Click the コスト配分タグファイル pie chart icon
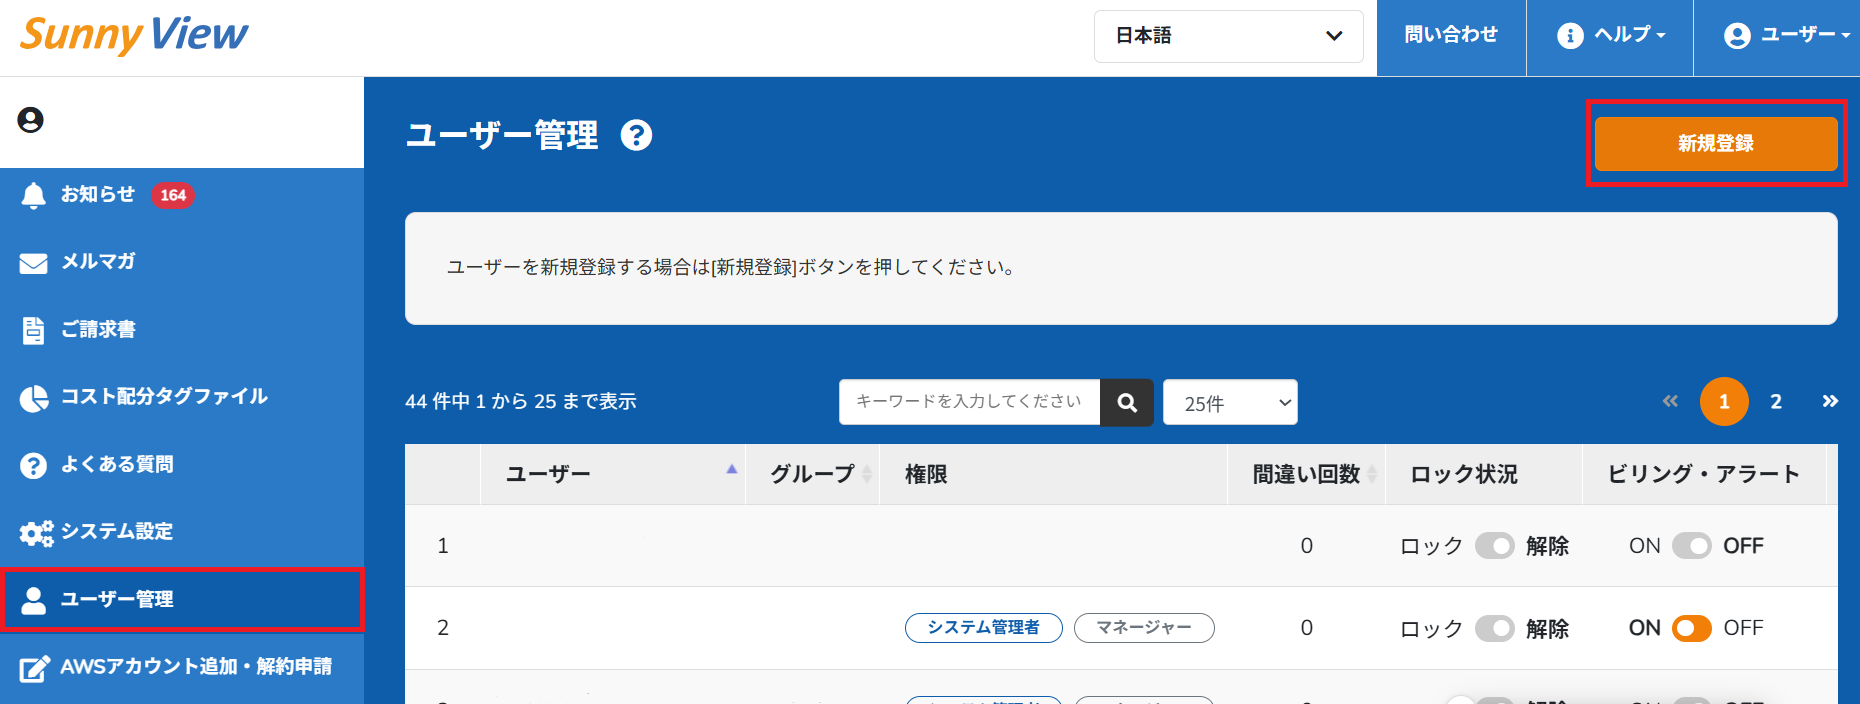The image size is (1860, 704). point(34,398)
